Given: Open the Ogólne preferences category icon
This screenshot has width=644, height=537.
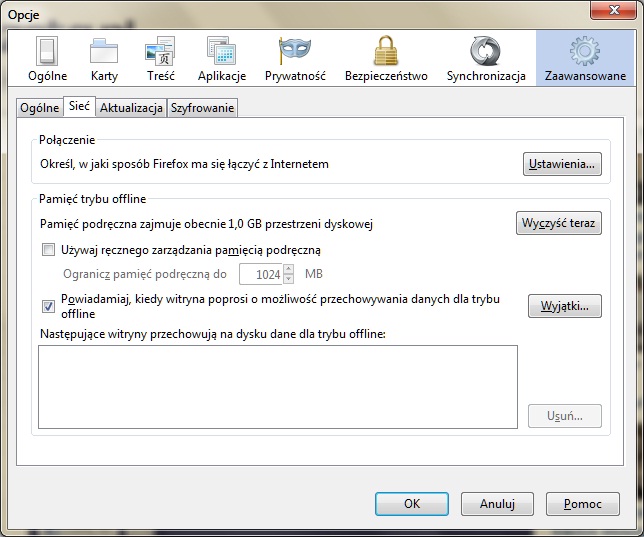Looking at the screenshot, I should click(x=47, y=58).
